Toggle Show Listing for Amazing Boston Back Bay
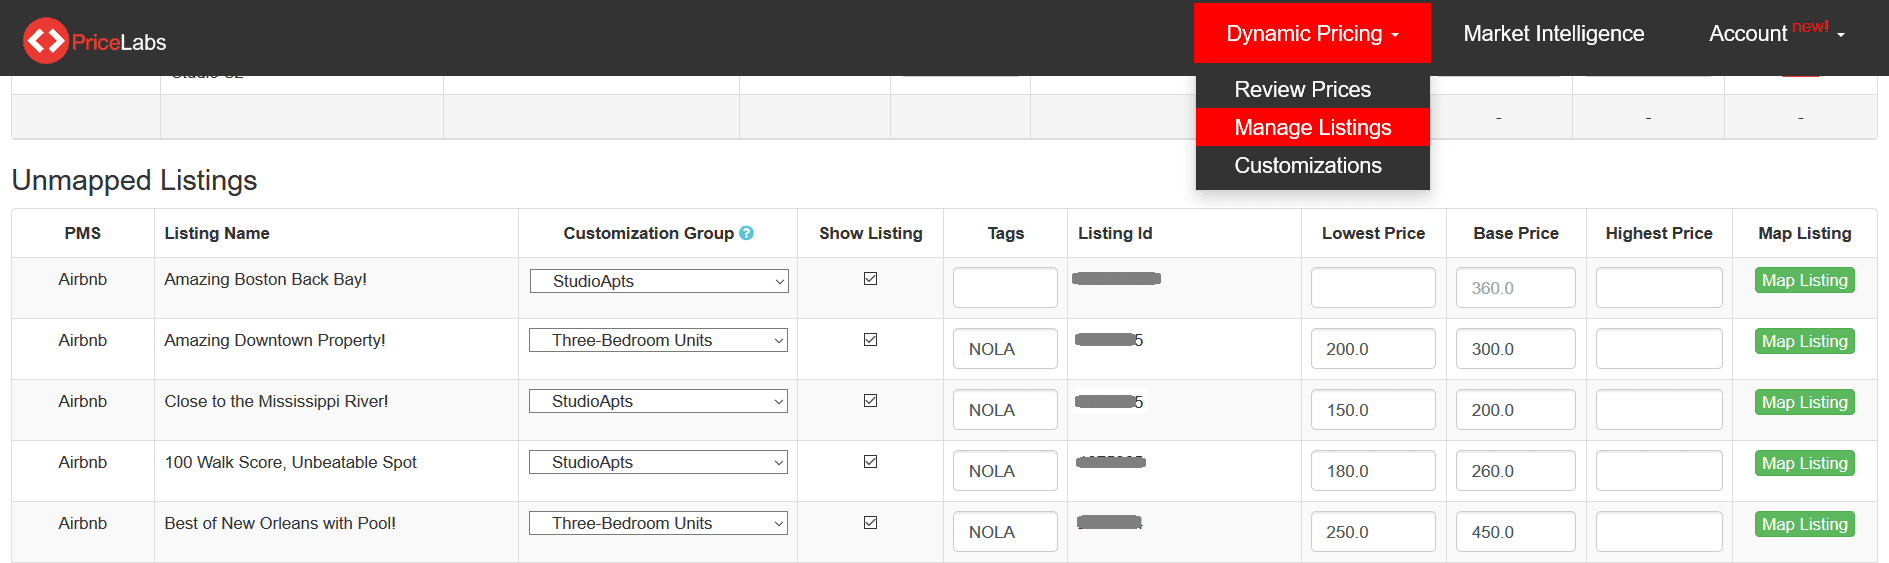Viewport: 1889px width, 563px height. coord(870,279)
